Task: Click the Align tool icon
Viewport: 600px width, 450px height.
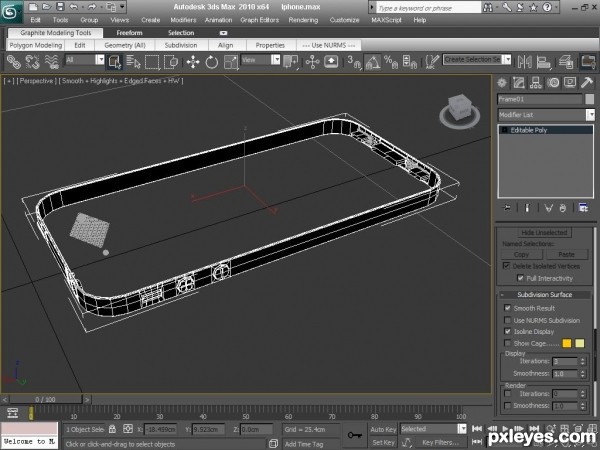Action: (x=543, y=62)
